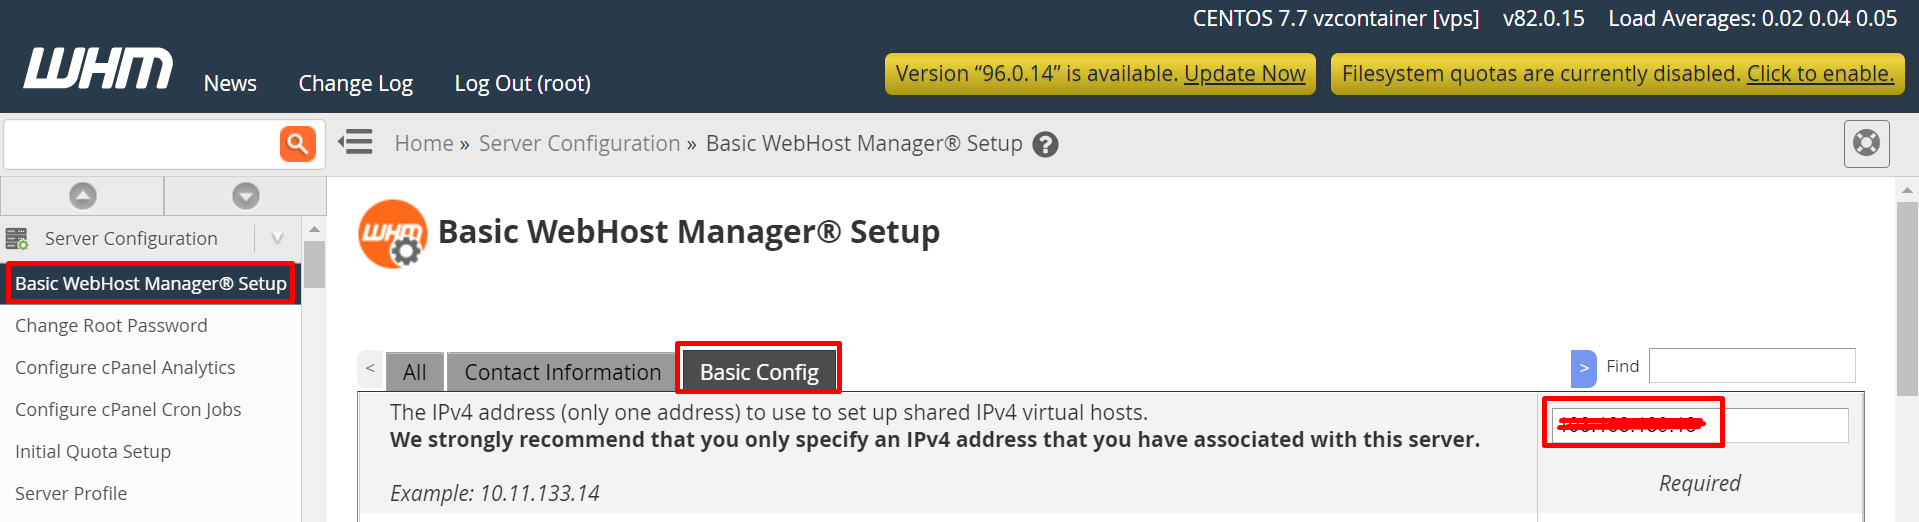The width and height of the screenshot is (1919, 522).
Task: Click the Find input field
Action: tap(1752, 366)
